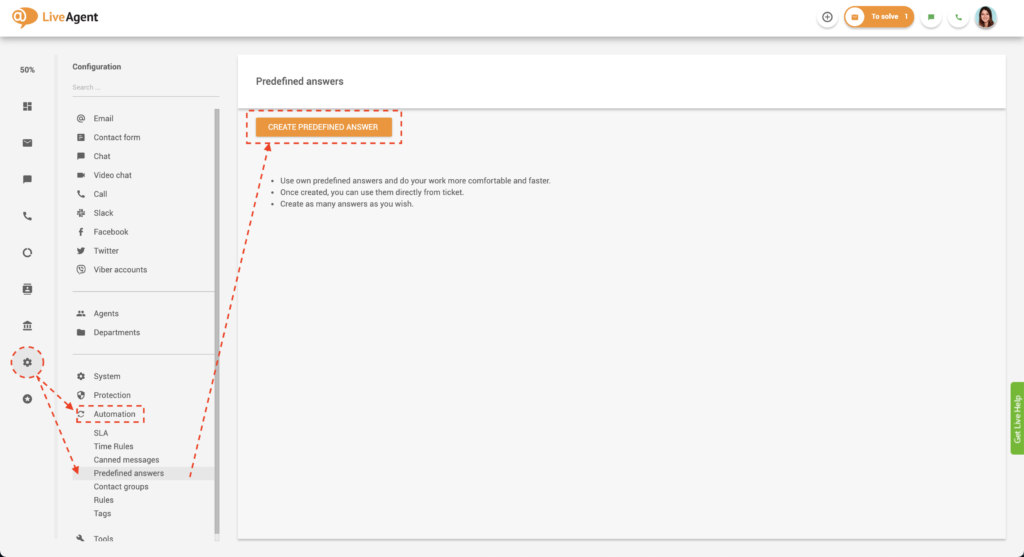Open the Customers contact icon in sidebar
Image resolution: width=1024 pixels, height=557 pixels.
(27, 289)
